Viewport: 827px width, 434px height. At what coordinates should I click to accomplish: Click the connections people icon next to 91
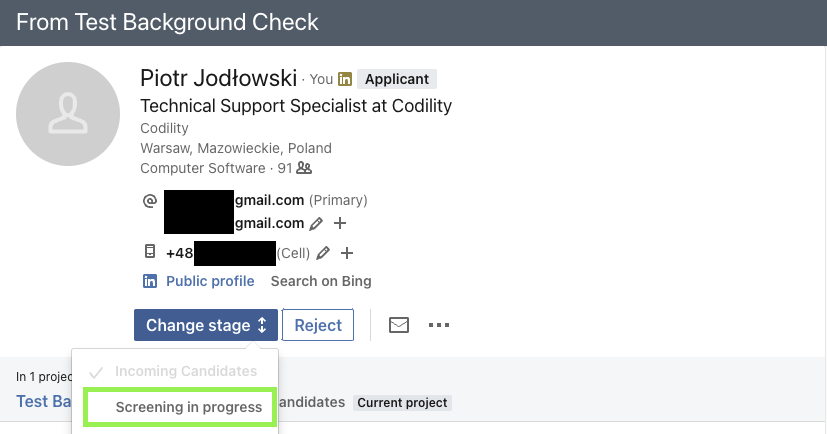pyautogui.click(x=304, y=168)
